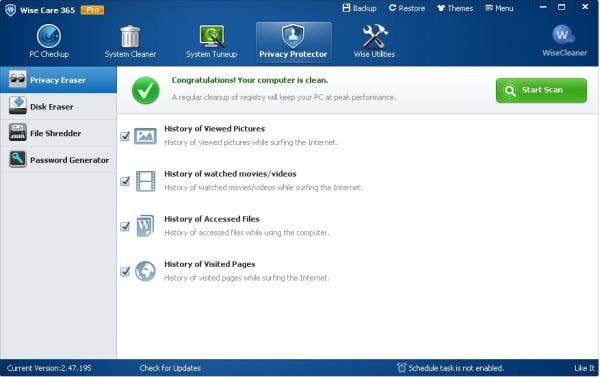The height and width of the screenshot is (377, 600).
Task: Minimize the Wise Care 365 window
Action: pyautogui.click(x=543, y=7)
